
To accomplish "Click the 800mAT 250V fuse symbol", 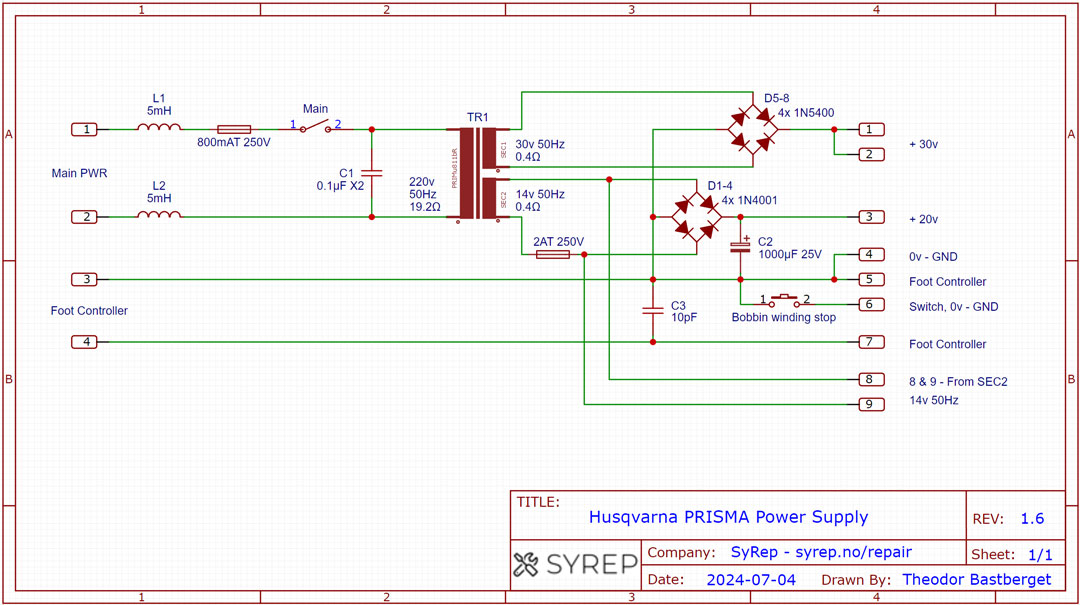I will coord(234,129).
